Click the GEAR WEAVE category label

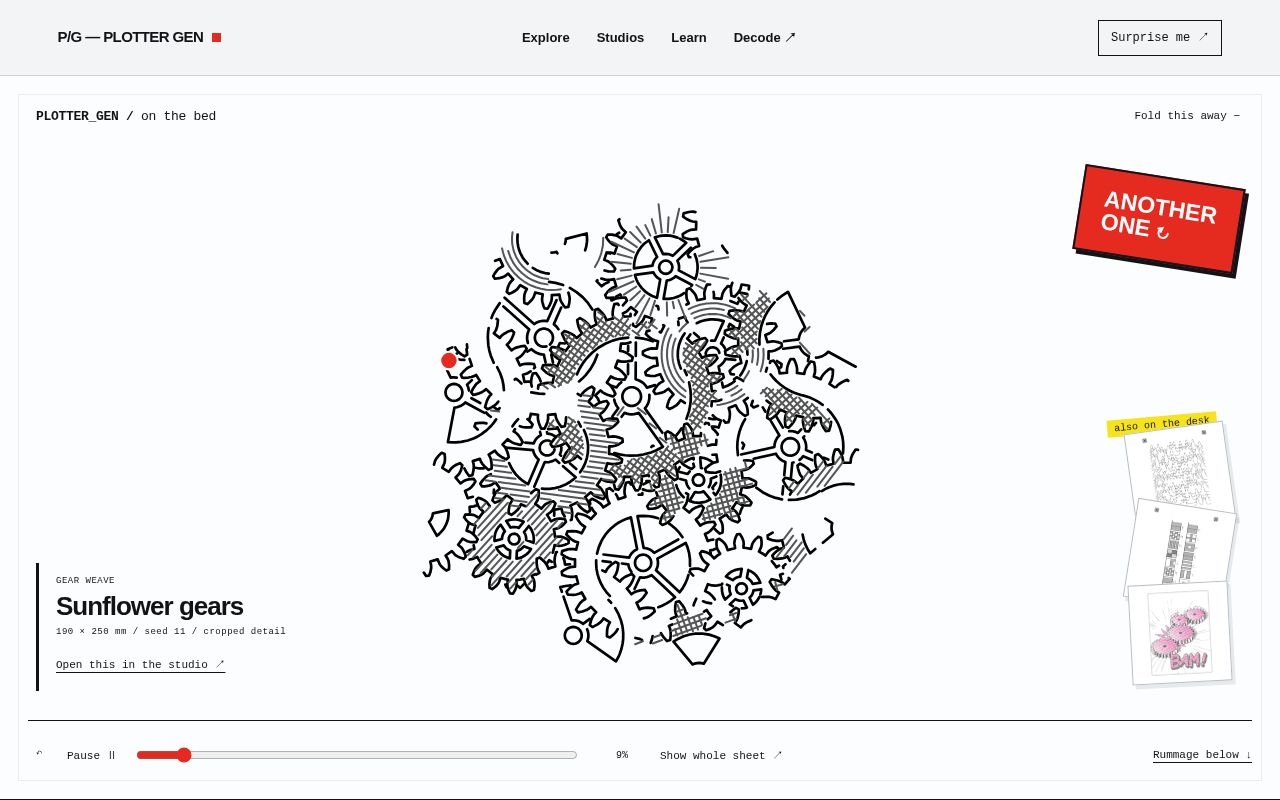coord(85,581)
